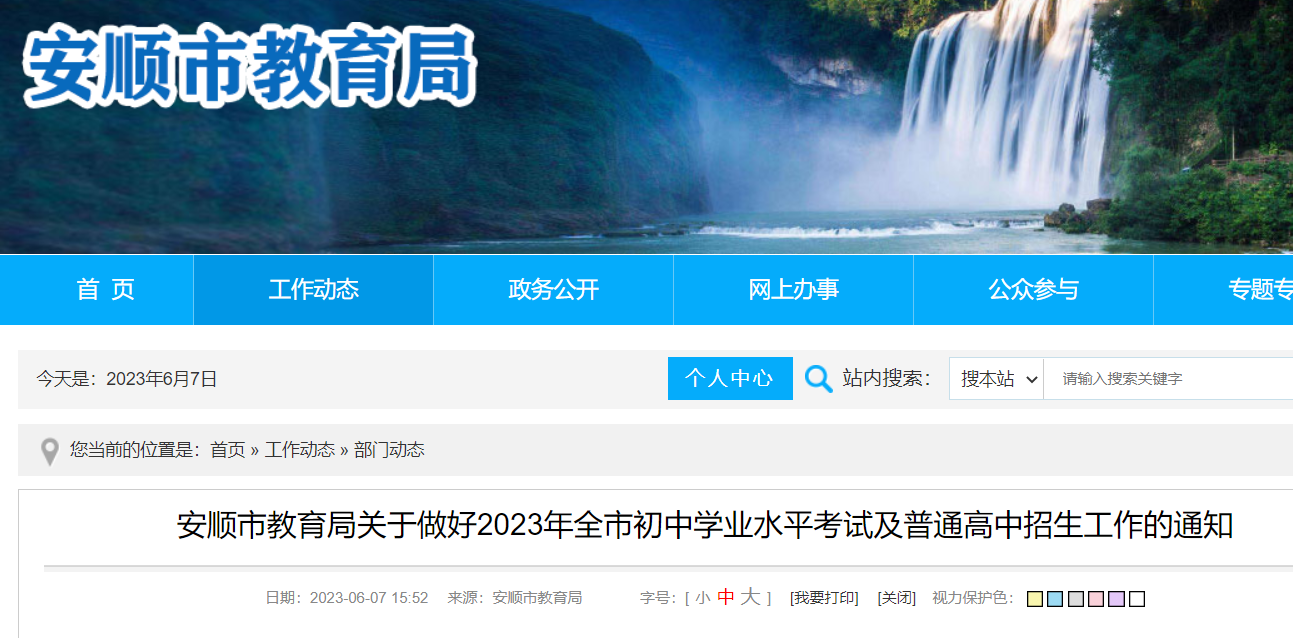Select purple eye-protection color swatch
Screen dimensions: 1293x638
click(x=1117, y=599)
